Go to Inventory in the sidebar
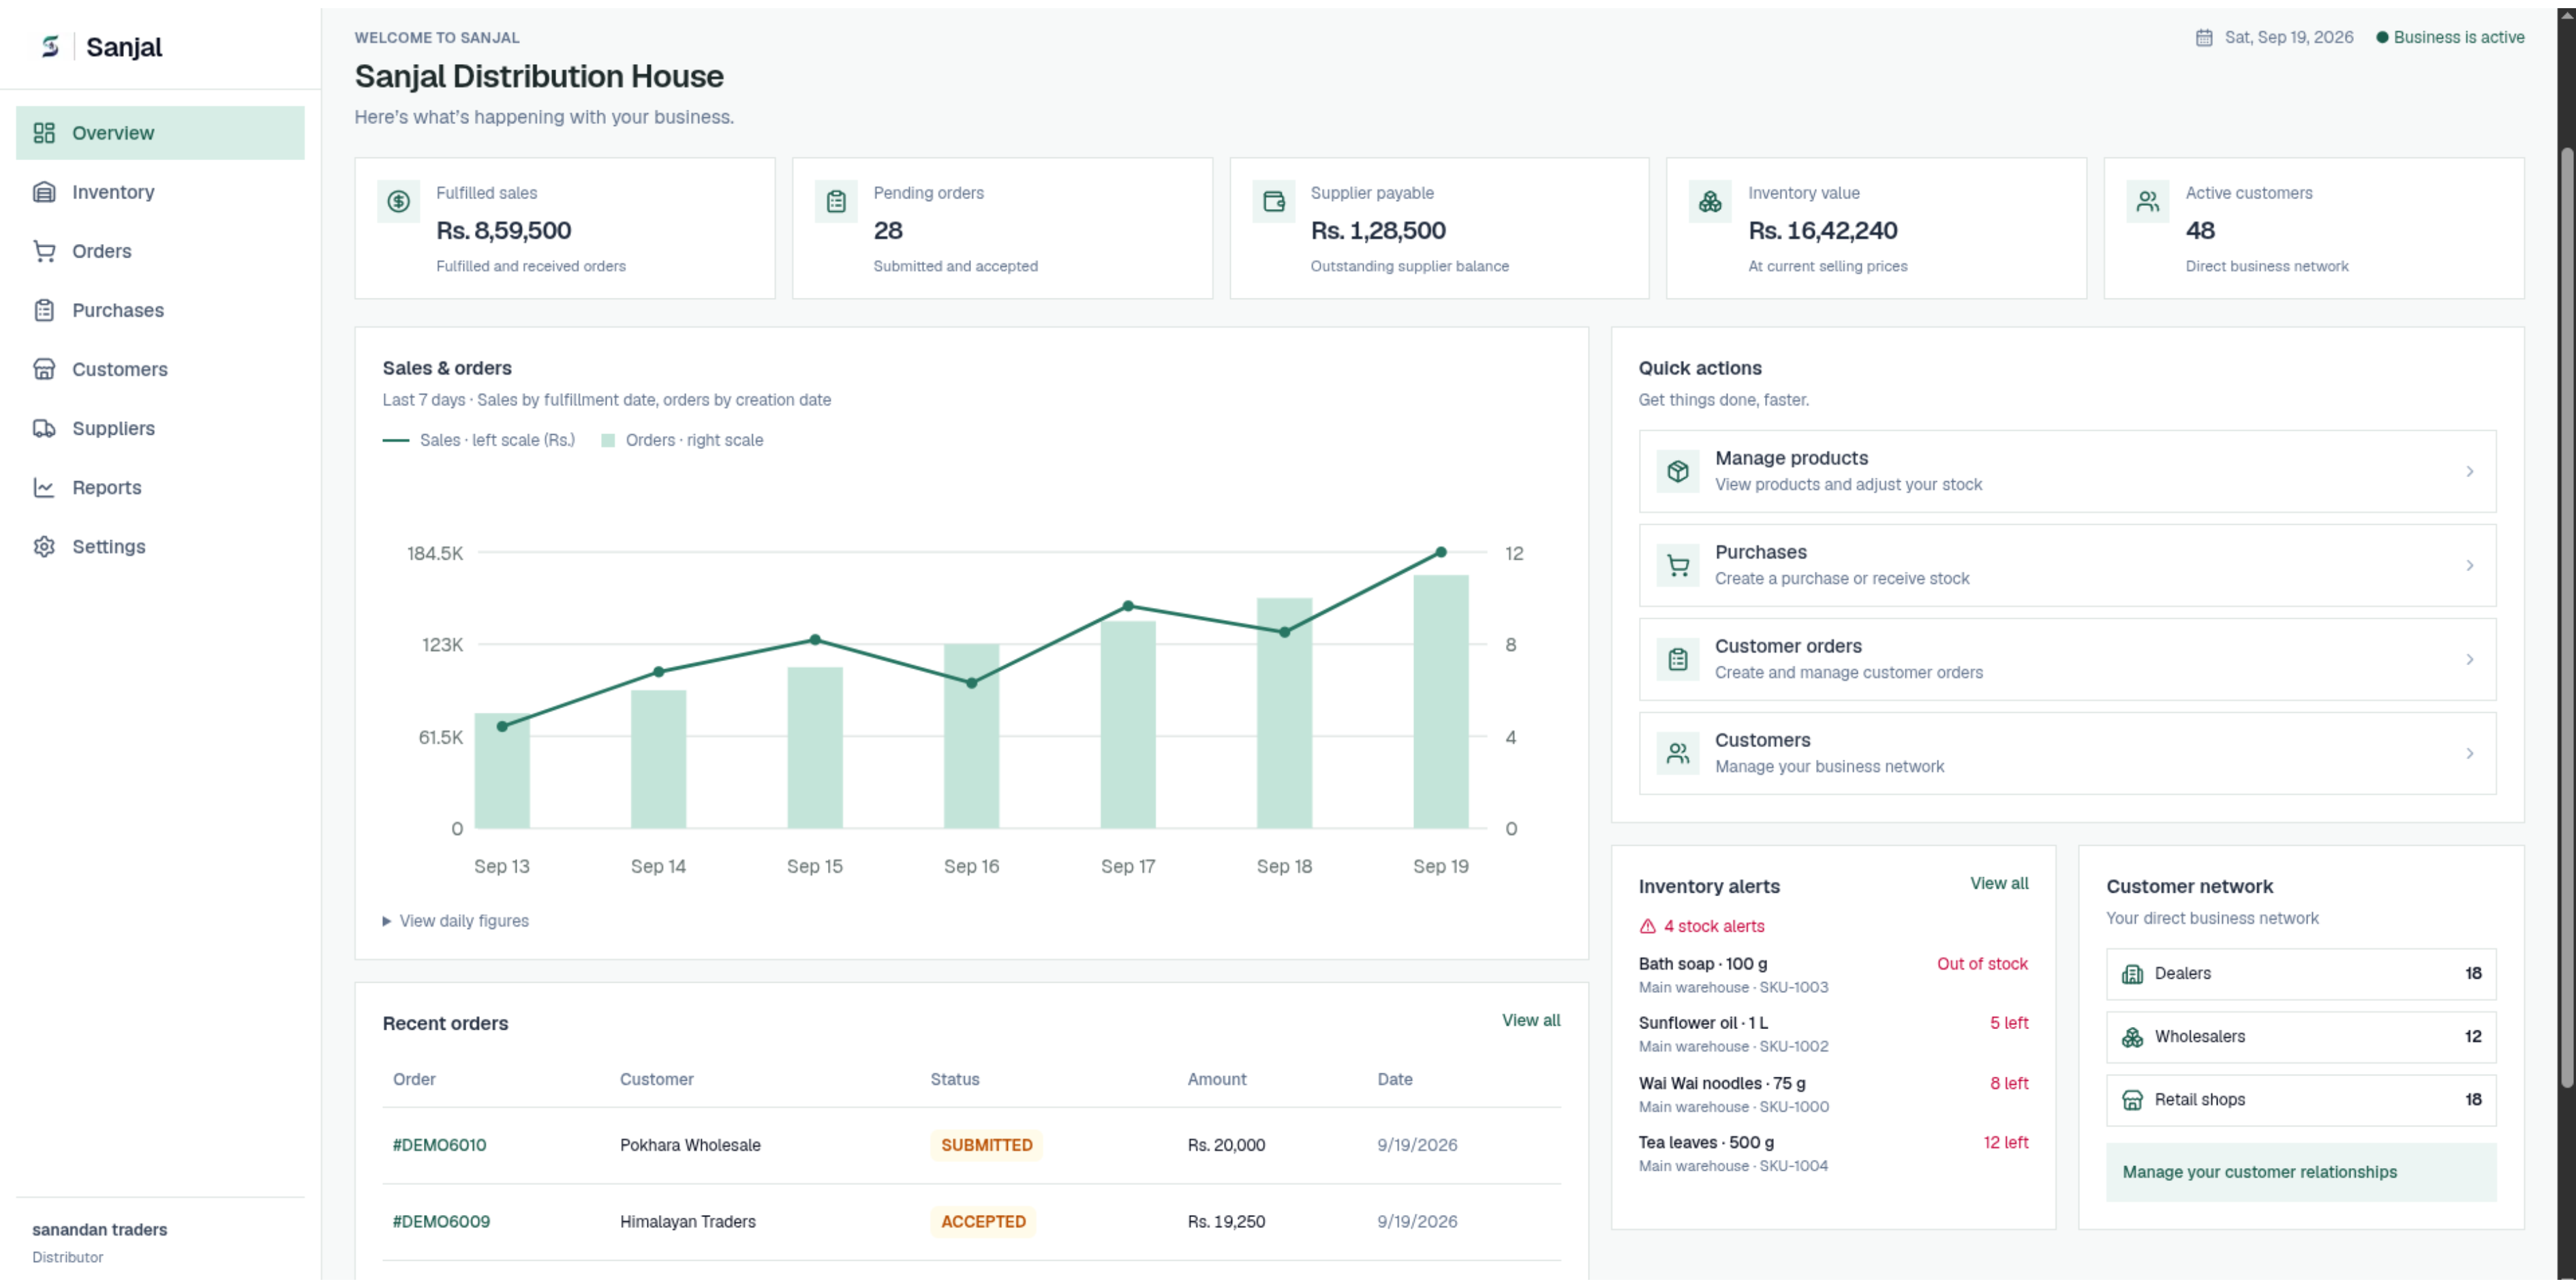Image resolution: width=2576 pixels, height=1288 pixels. pyautogui.click(x=160, y=192)
